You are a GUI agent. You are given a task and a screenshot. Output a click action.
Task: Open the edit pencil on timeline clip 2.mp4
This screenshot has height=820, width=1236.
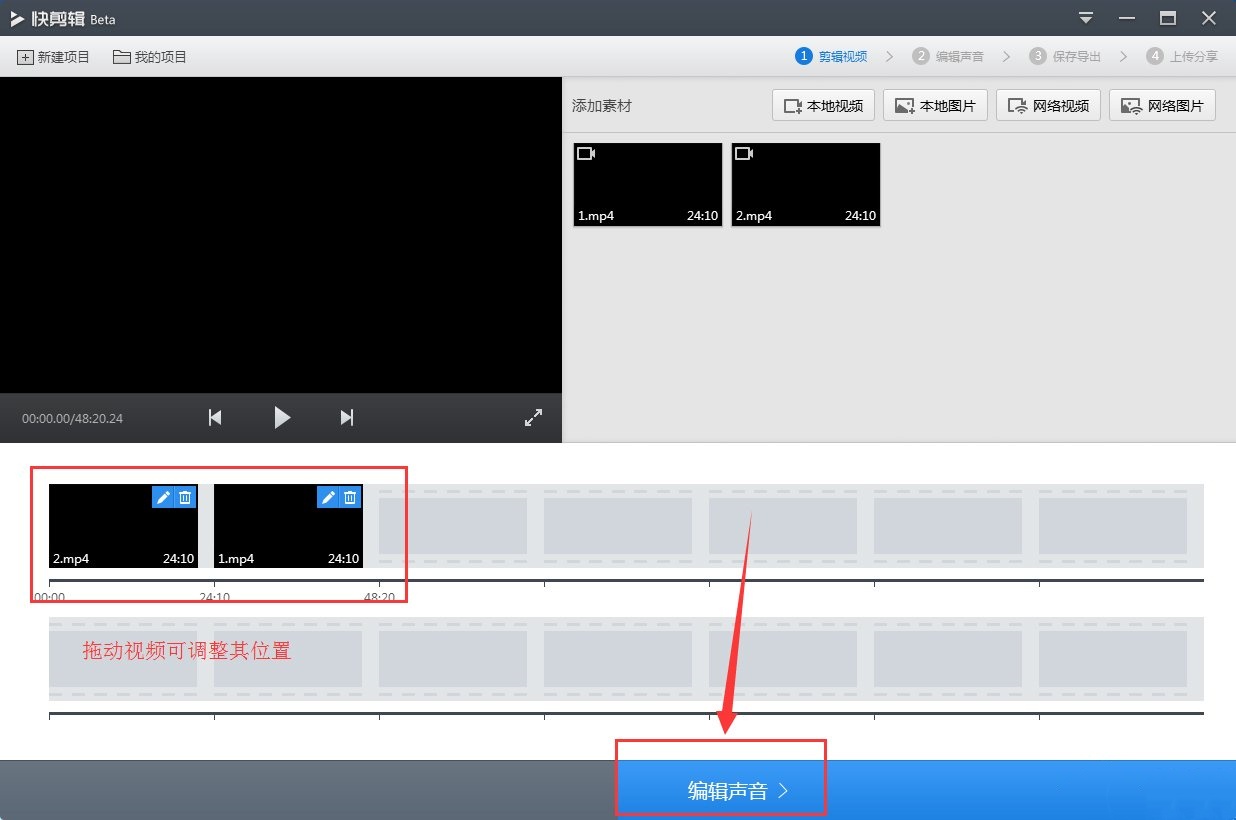(162, 497)
